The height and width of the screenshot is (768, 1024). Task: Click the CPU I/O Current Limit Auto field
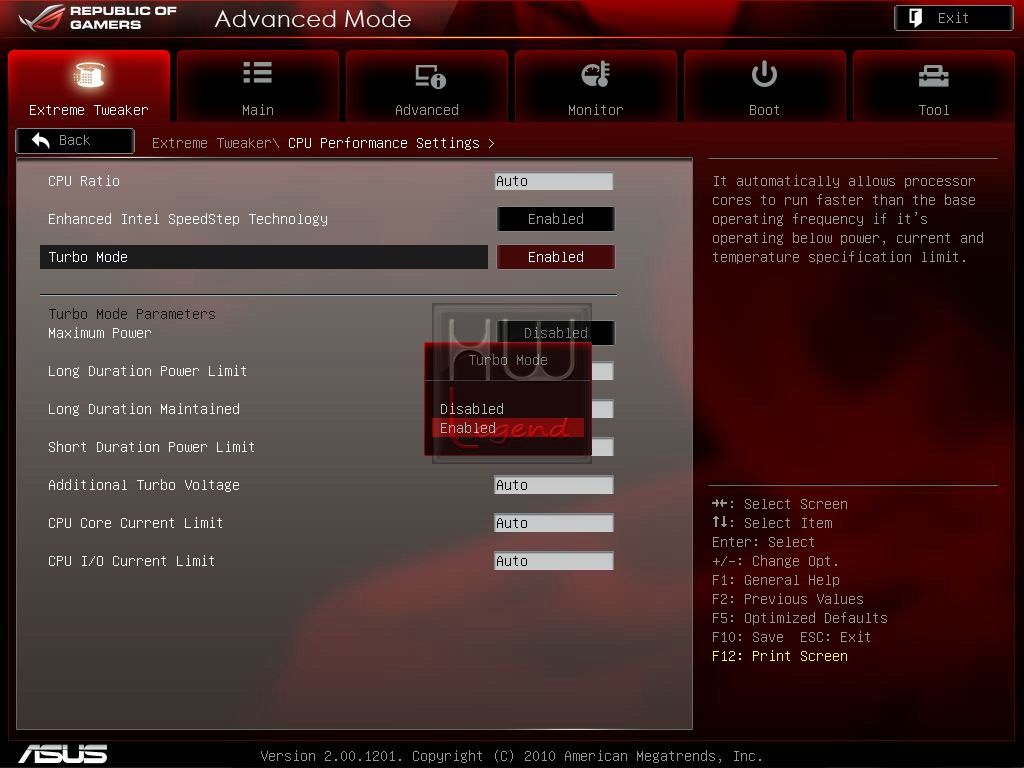[554, 561]
